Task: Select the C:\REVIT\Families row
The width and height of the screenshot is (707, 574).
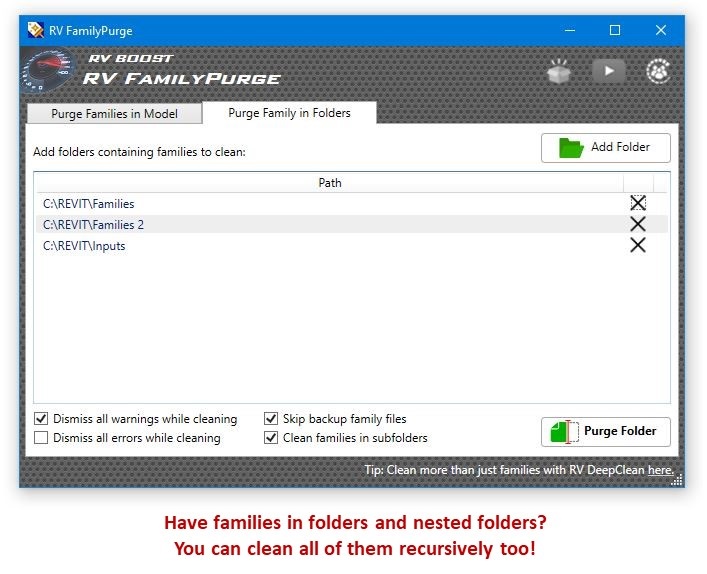Action: point(352,203)
